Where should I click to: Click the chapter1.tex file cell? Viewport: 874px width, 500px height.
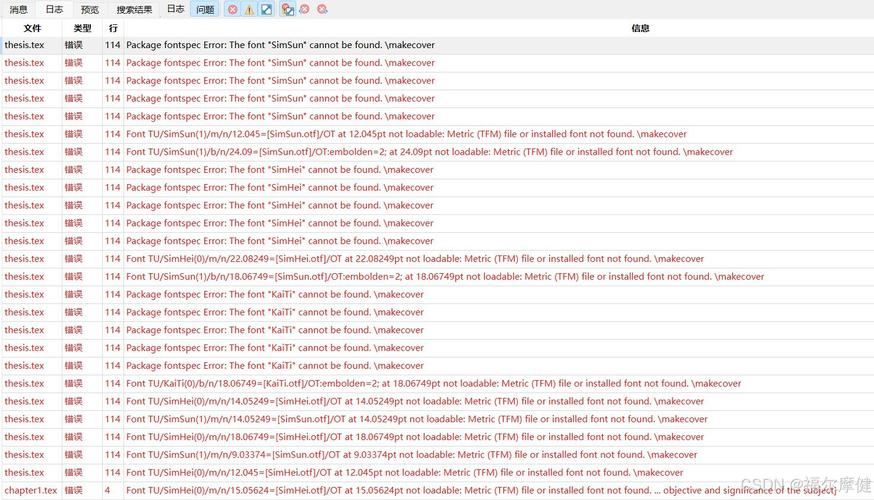pos(31,491)
